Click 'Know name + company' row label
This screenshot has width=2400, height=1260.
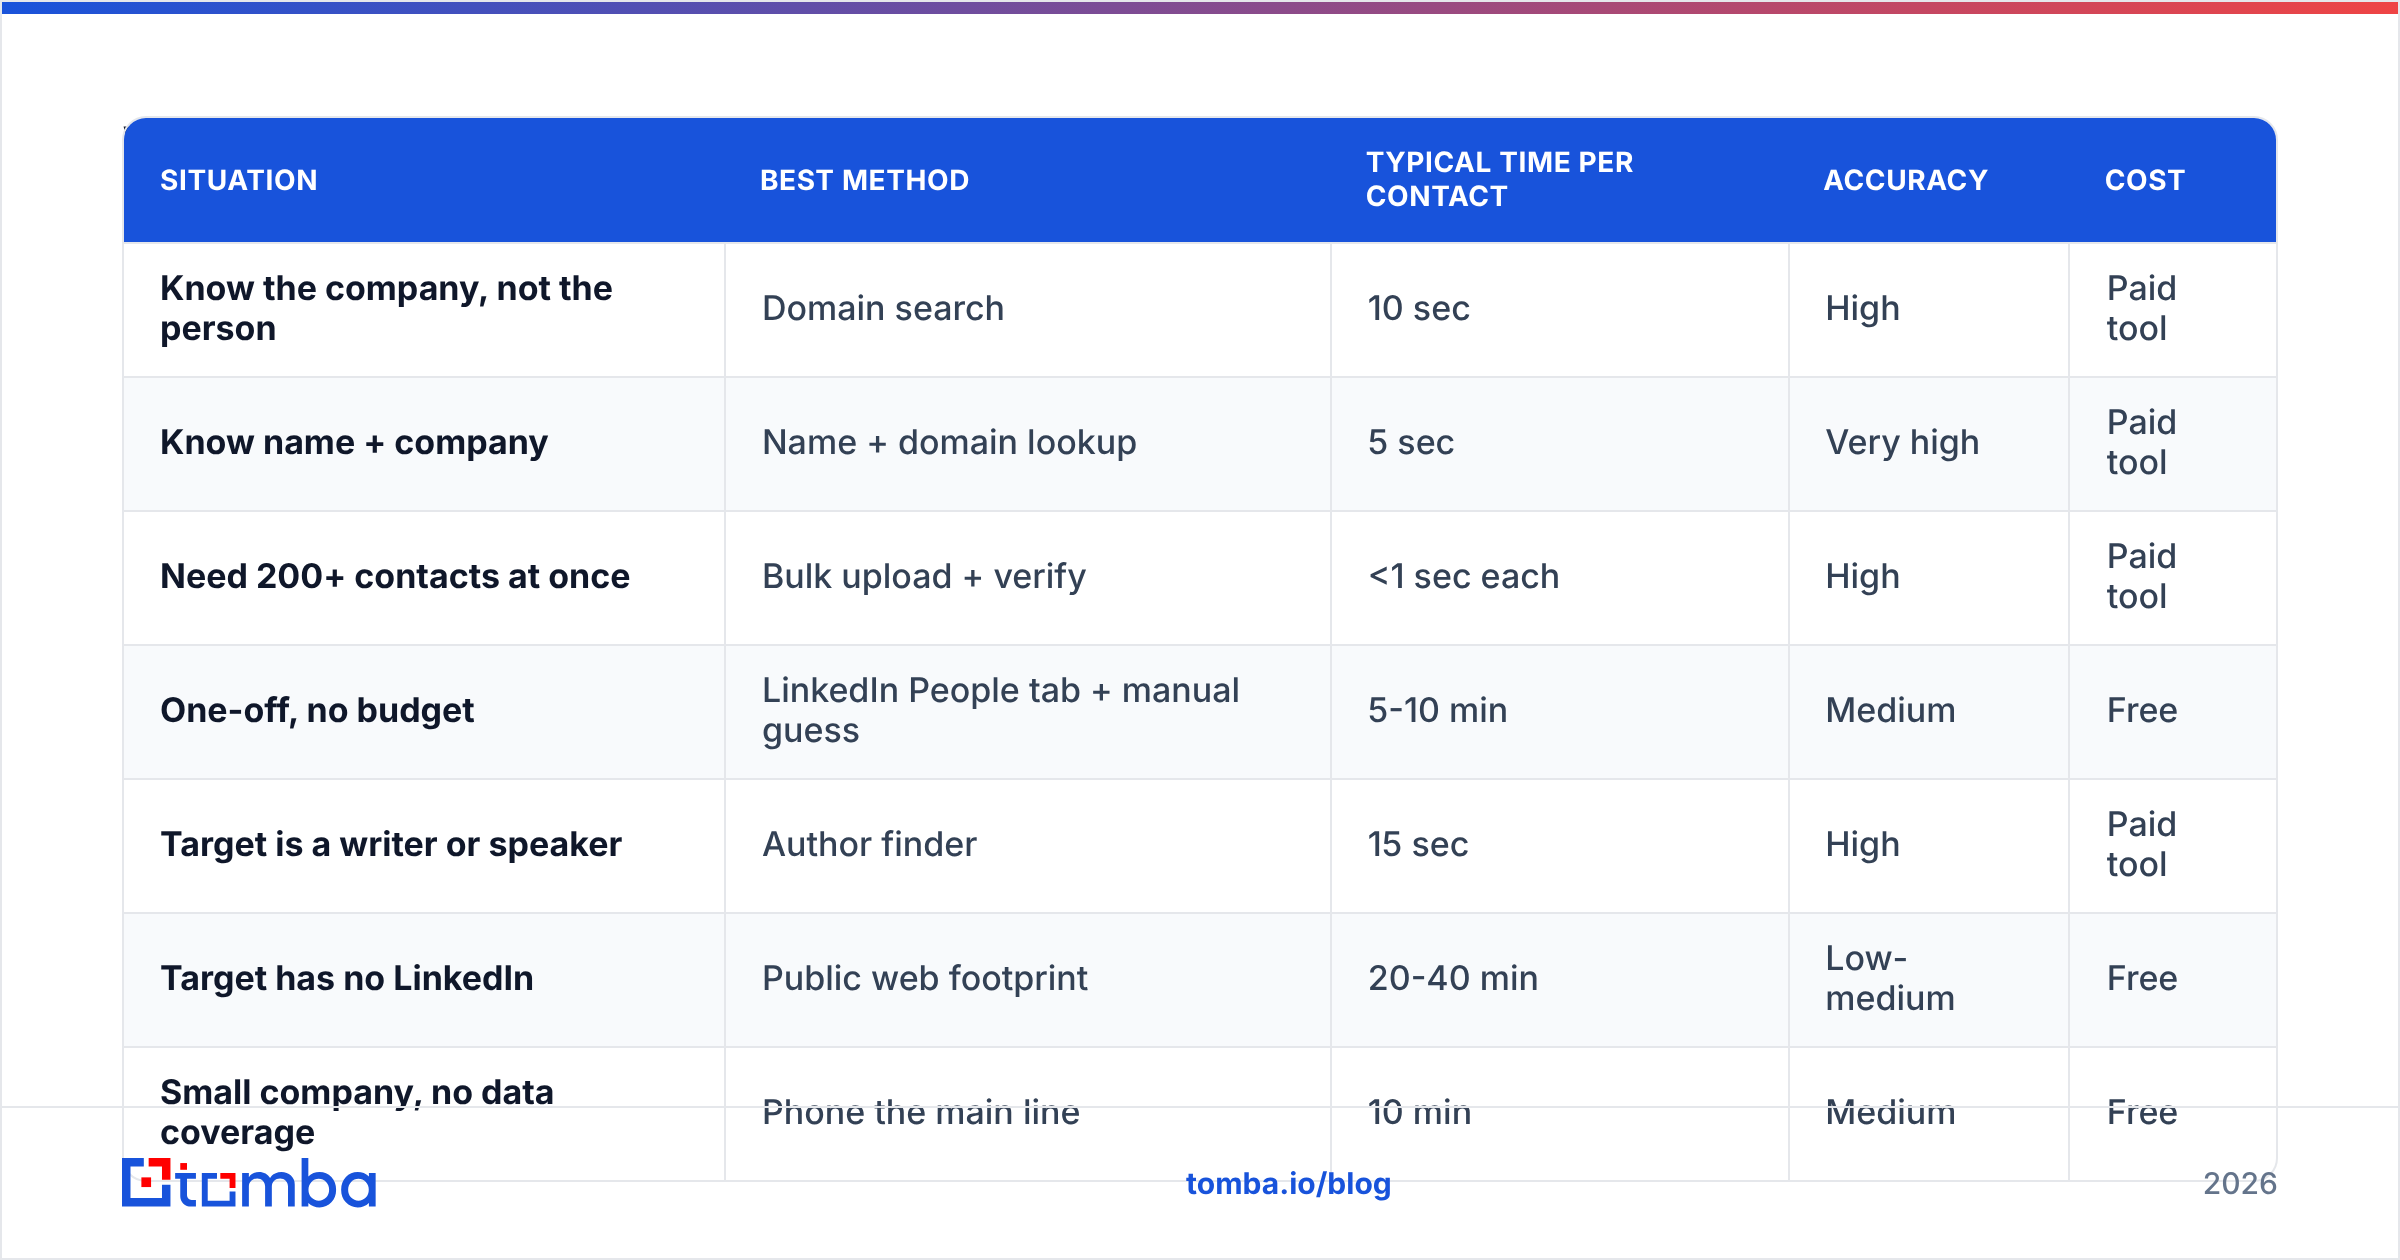(x=354, y=442)
